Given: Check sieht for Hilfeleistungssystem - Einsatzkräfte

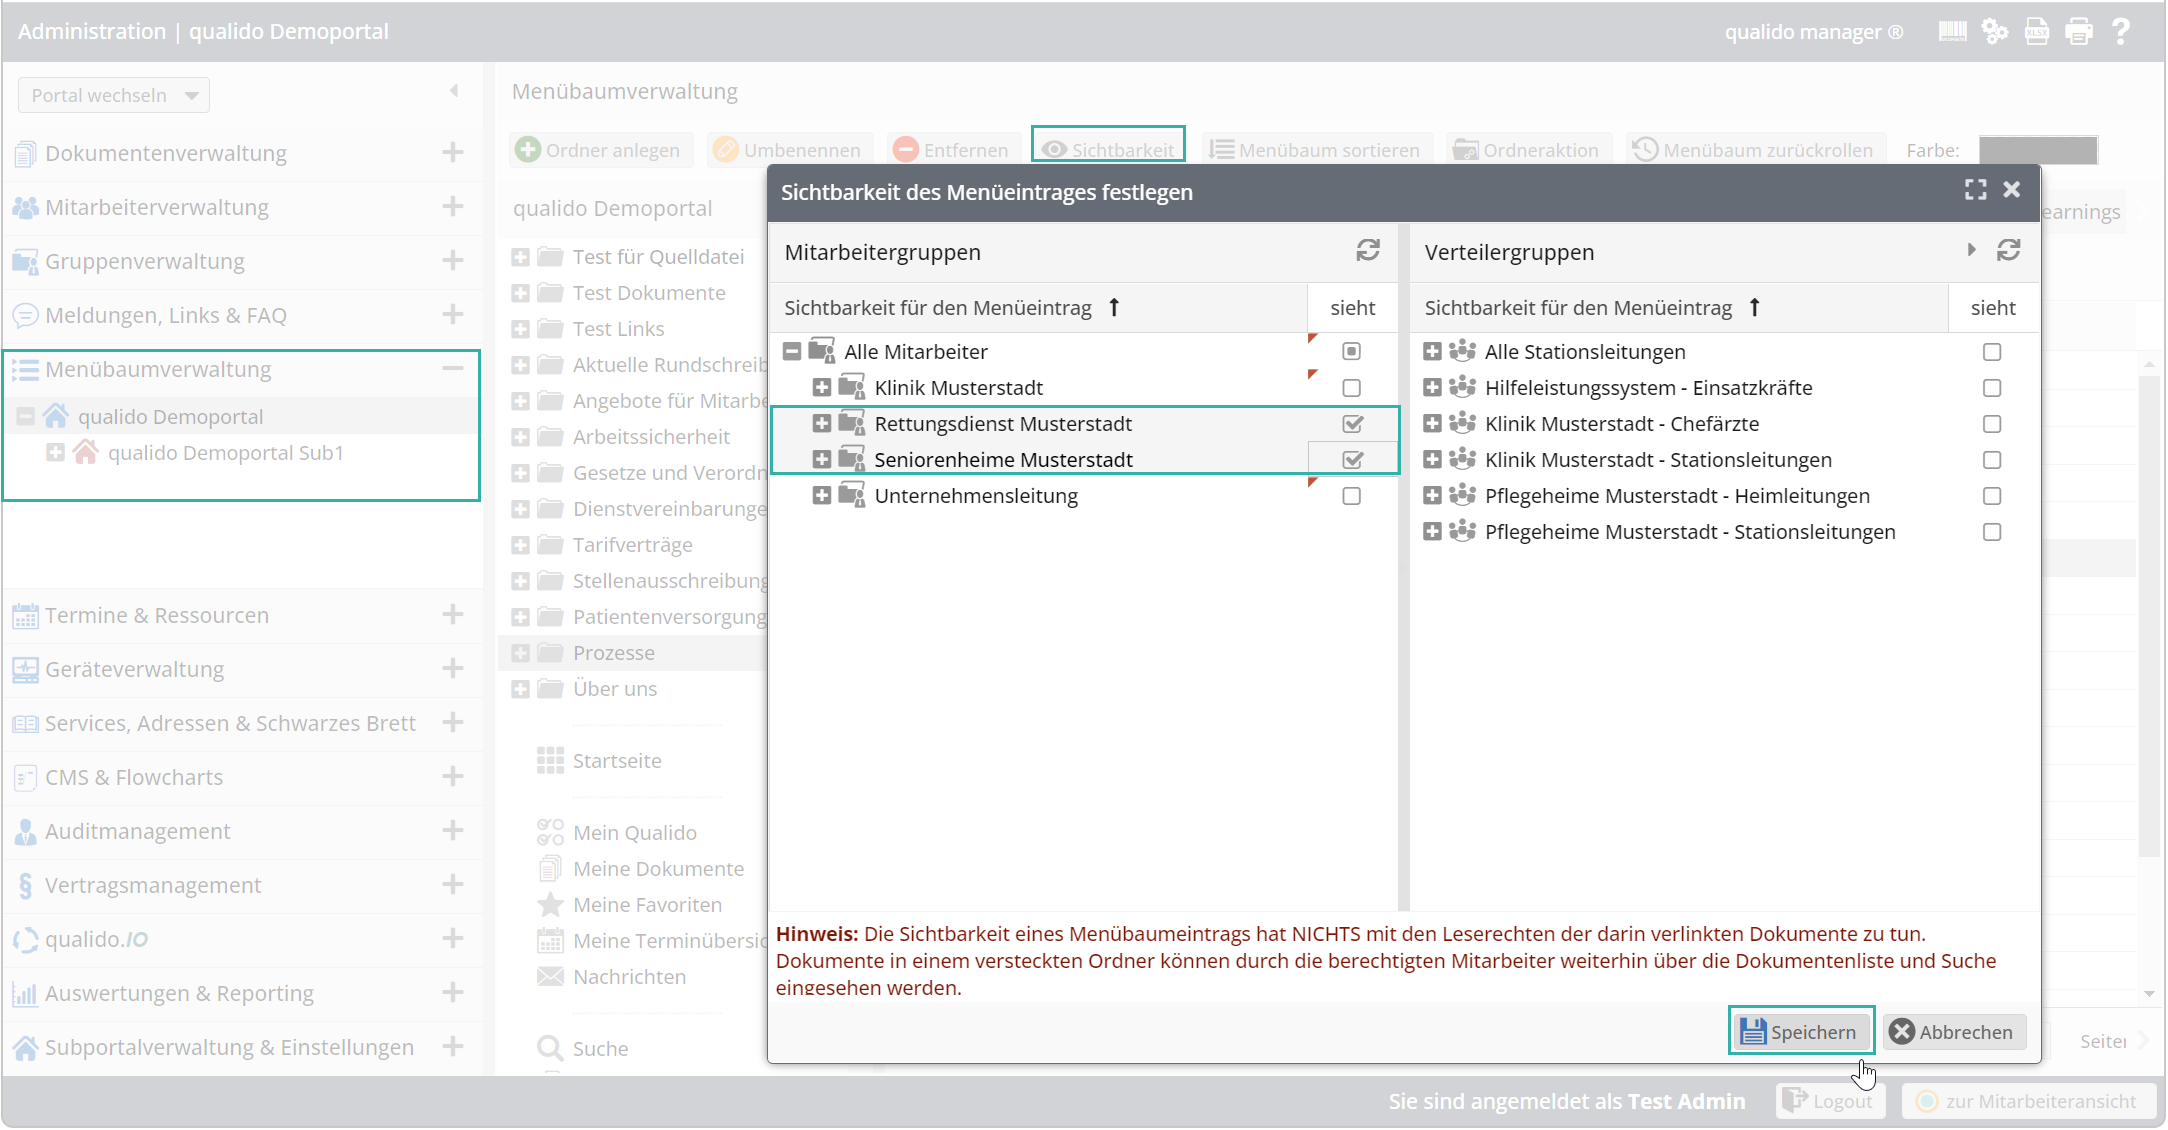Looking at the screenshot, I should [1992, 388].
